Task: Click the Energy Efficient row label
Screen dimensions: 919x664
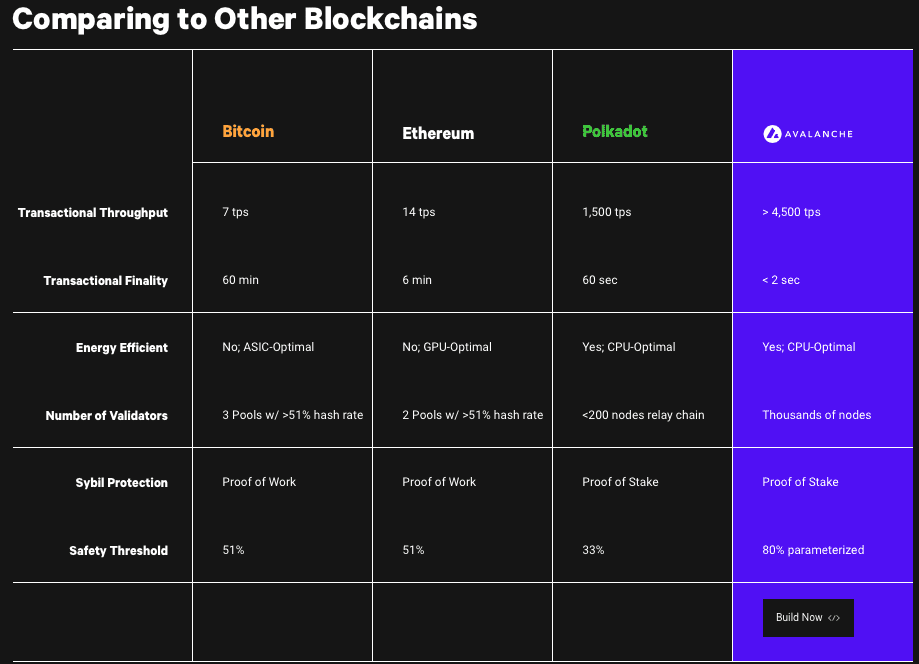Action: 122,348
